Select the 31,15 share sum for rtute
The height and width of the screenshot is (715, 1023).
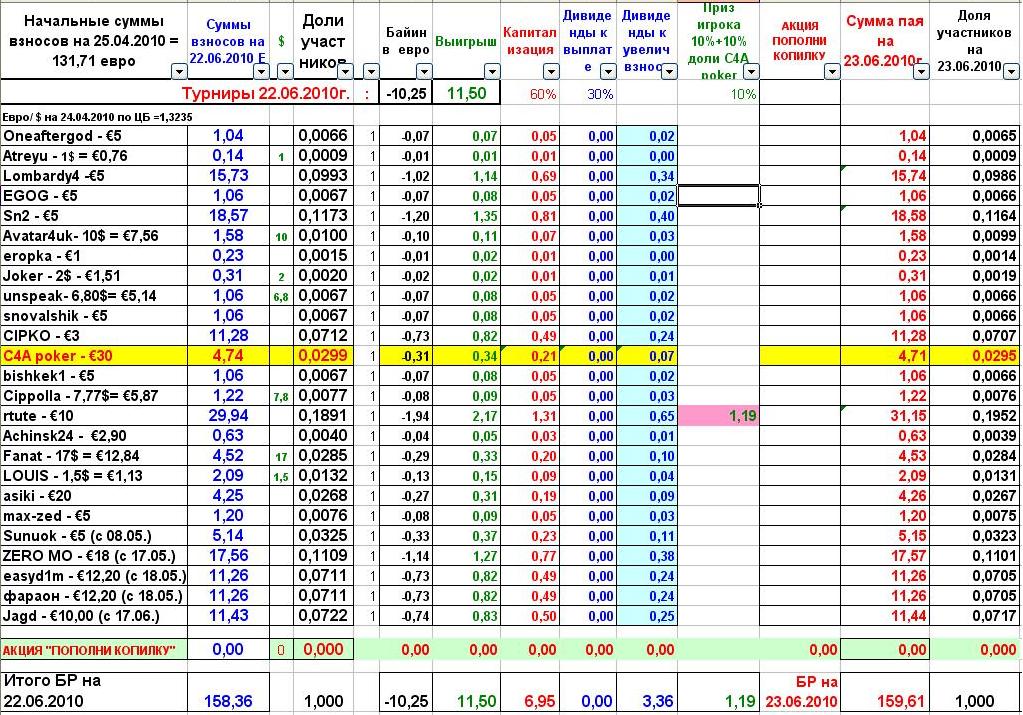point(885,416)
